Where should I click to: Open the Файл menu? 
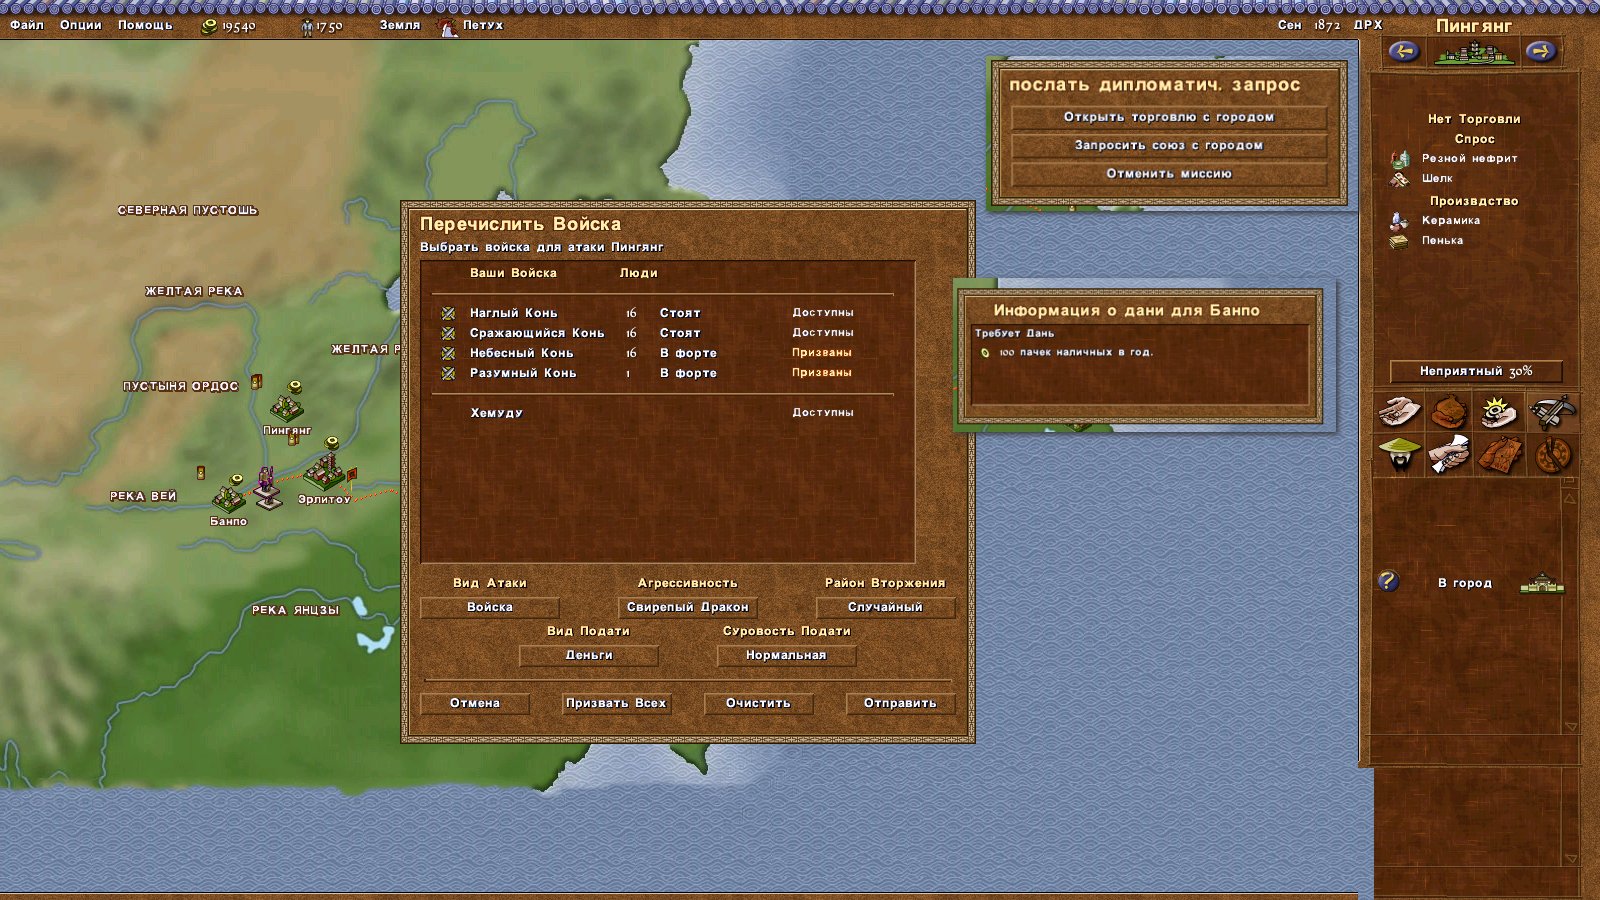[27, 25]
